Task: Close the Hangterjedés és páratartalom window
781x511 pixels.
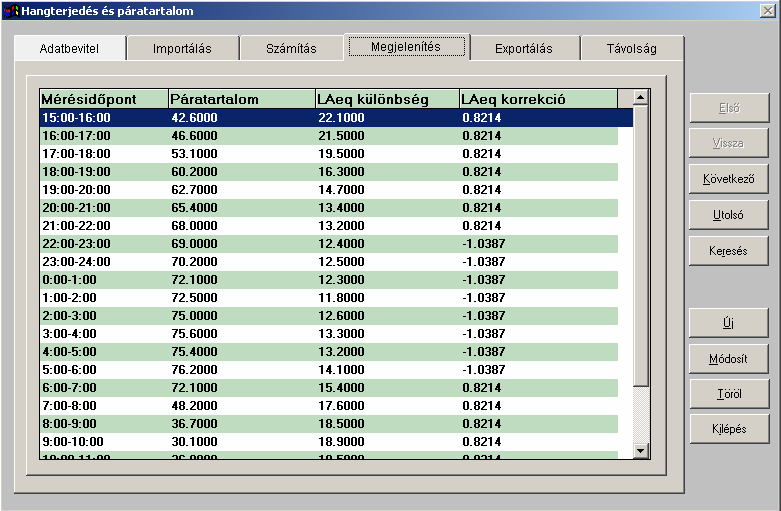Action: tap(767, 10)
